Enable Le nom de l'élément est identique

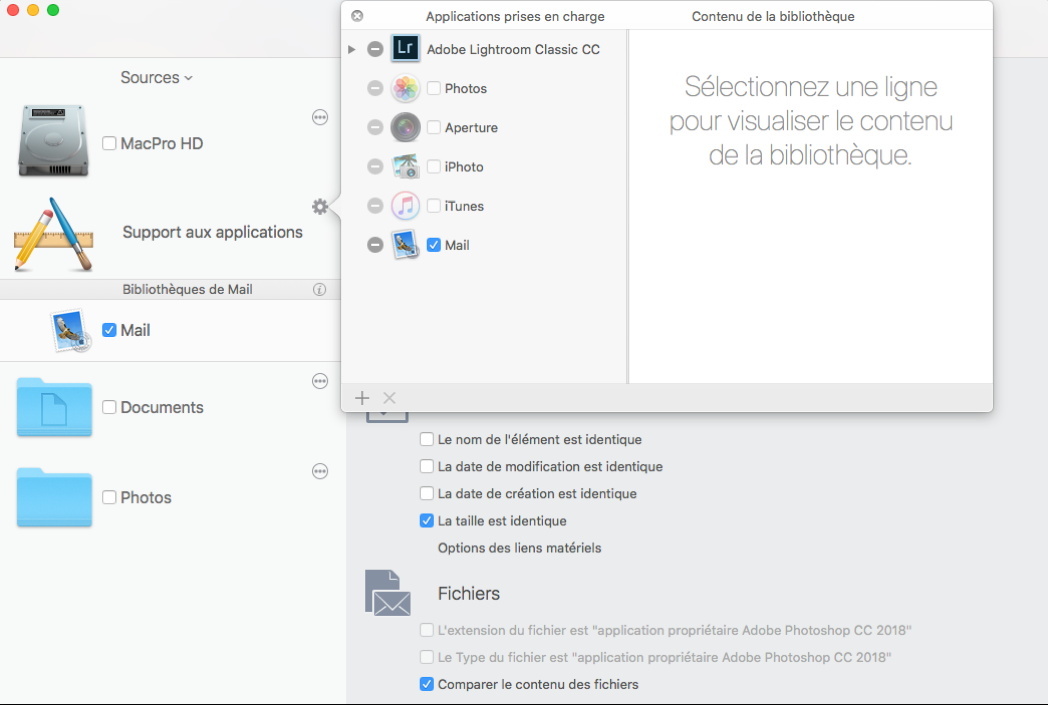426,439
